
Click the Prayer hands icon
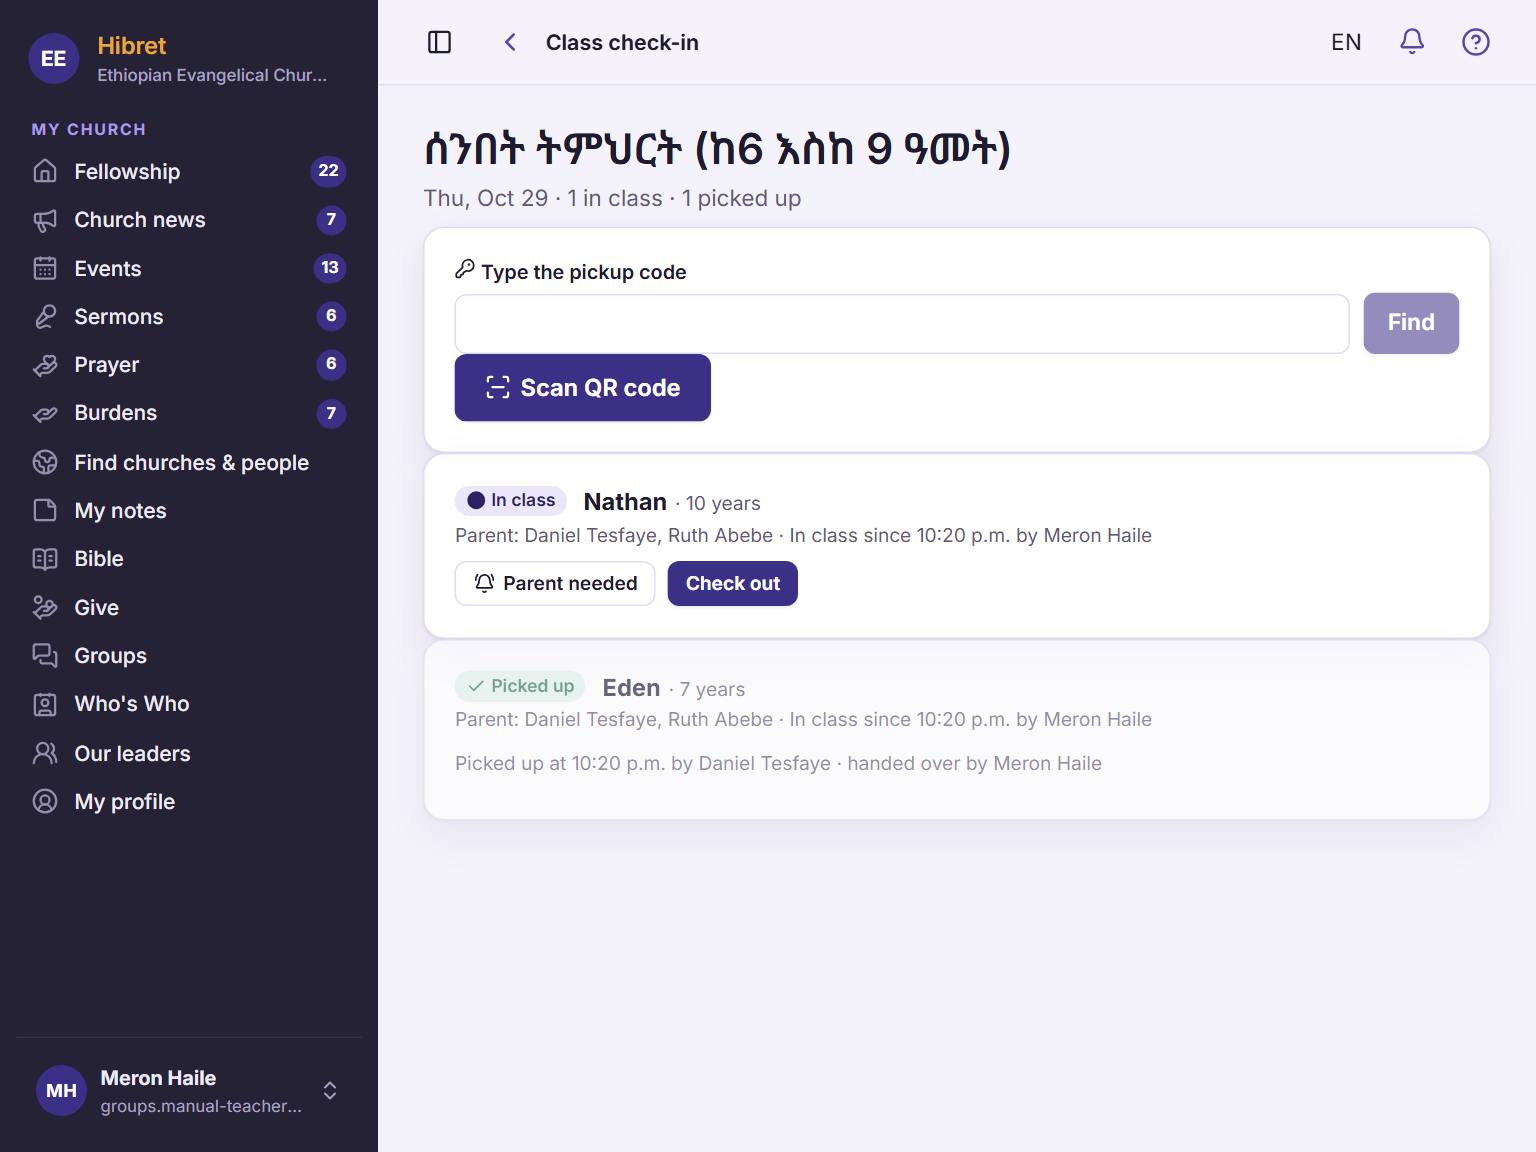pos(45,365)
